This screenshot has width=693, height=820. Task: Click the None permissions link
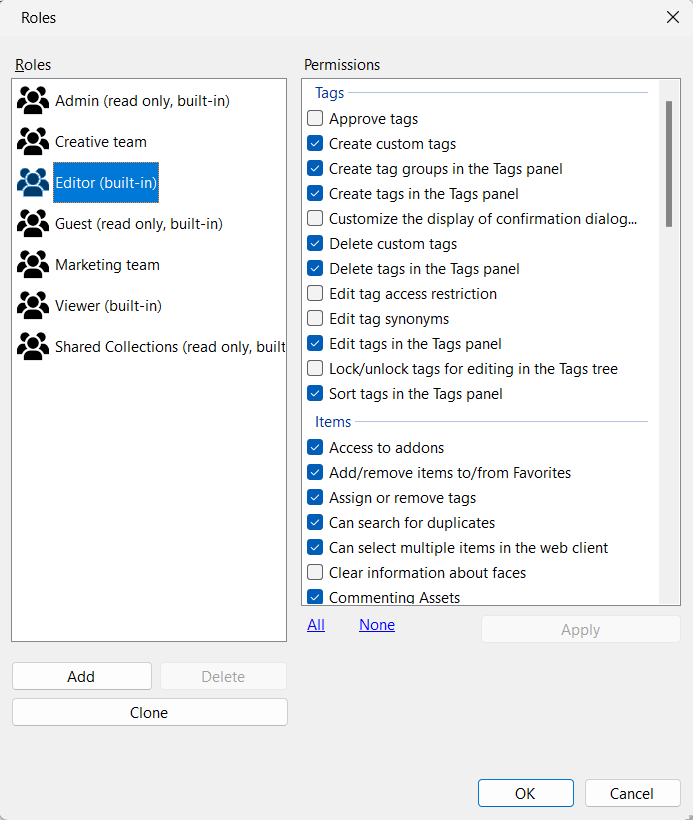pos(377,625)
